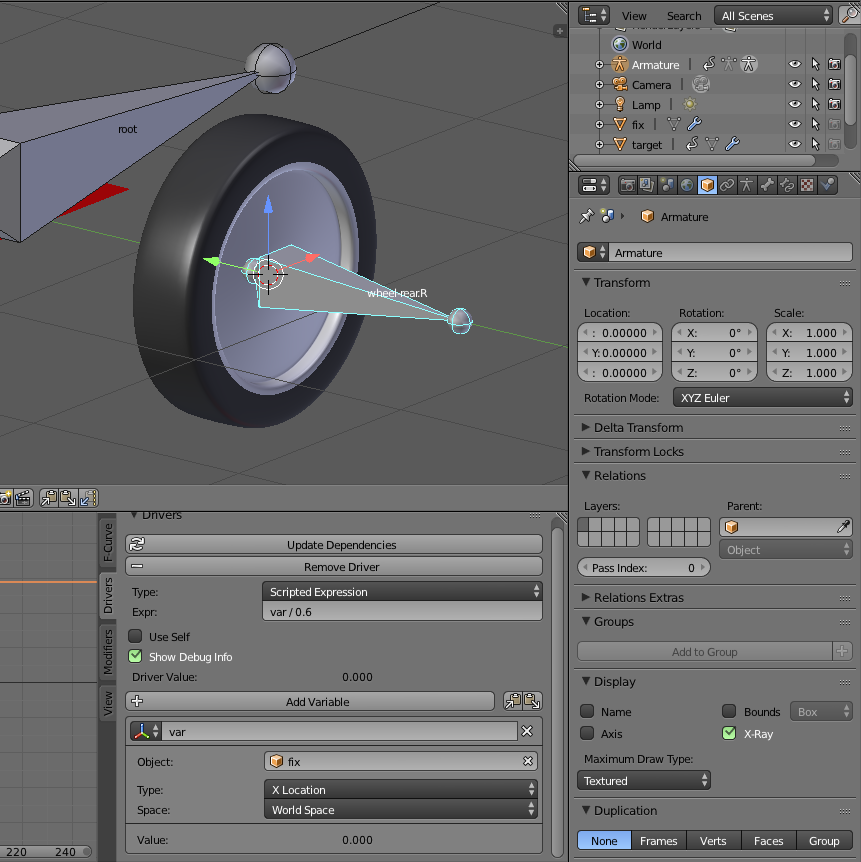
Task: Enable the Use Self checkbox
Action: (135, 636)
